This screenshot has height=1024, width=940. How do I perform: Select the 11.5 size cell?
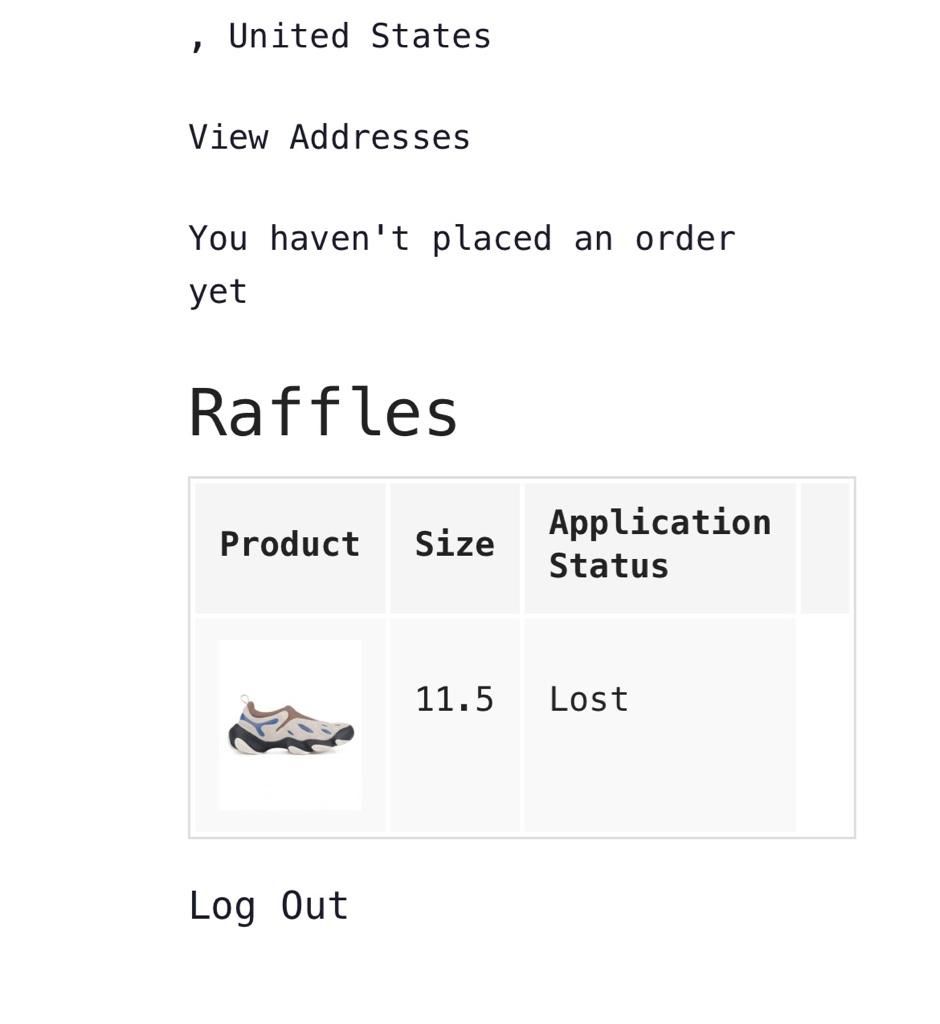(x=454, y=699)
